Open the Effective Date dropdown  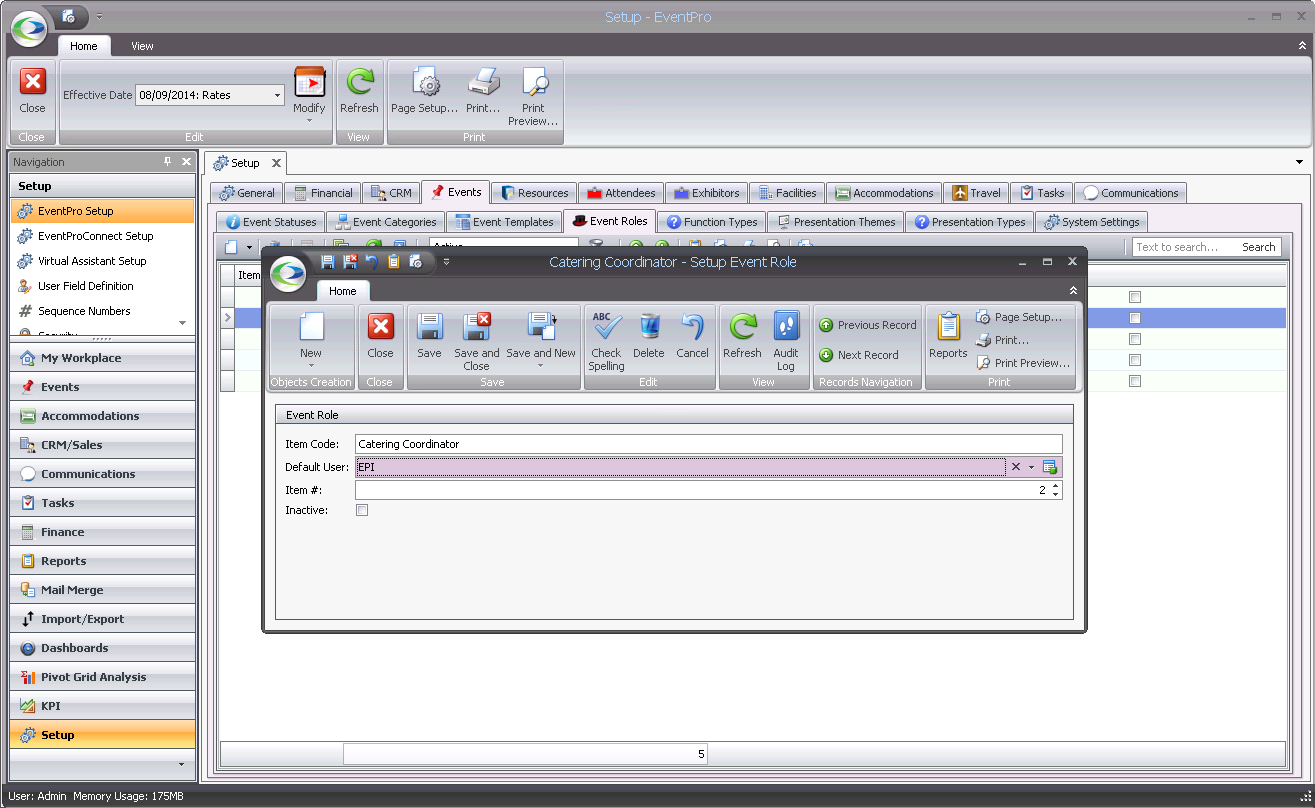click(x=277, y=95)
